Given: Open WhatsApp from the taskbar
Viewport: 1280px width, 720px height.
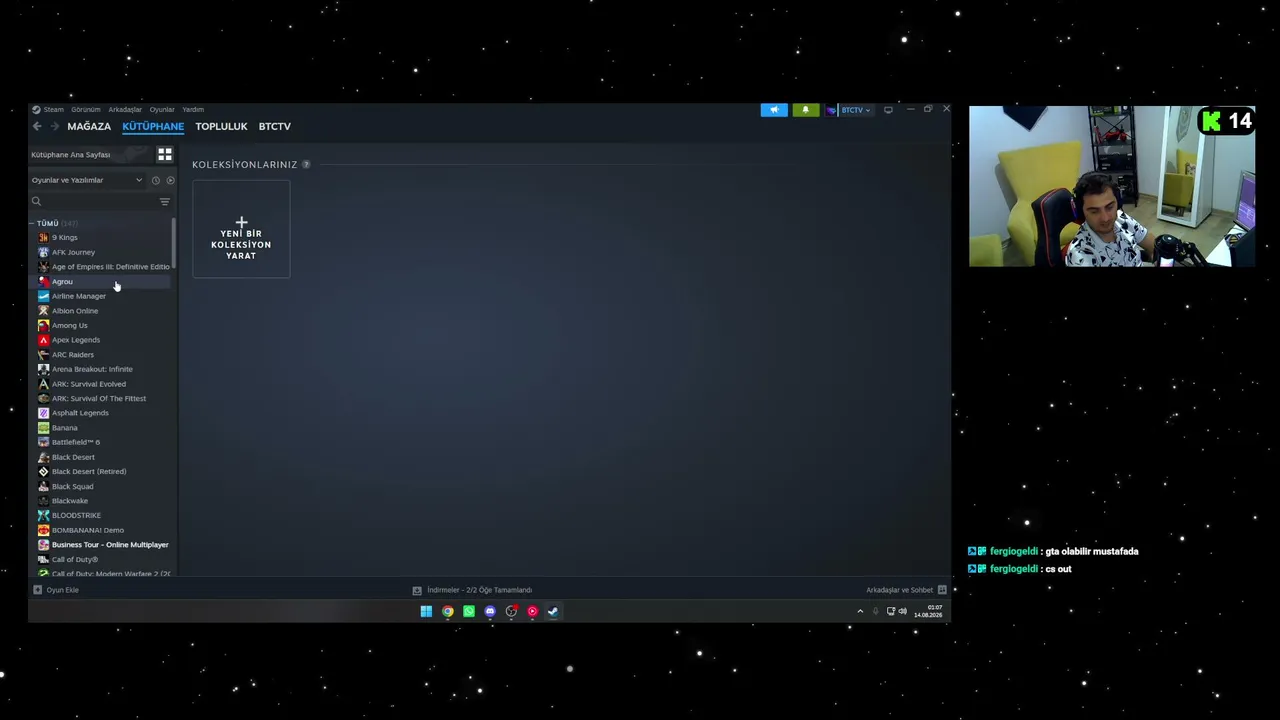Looking at the screenshot, I should 469,611.
